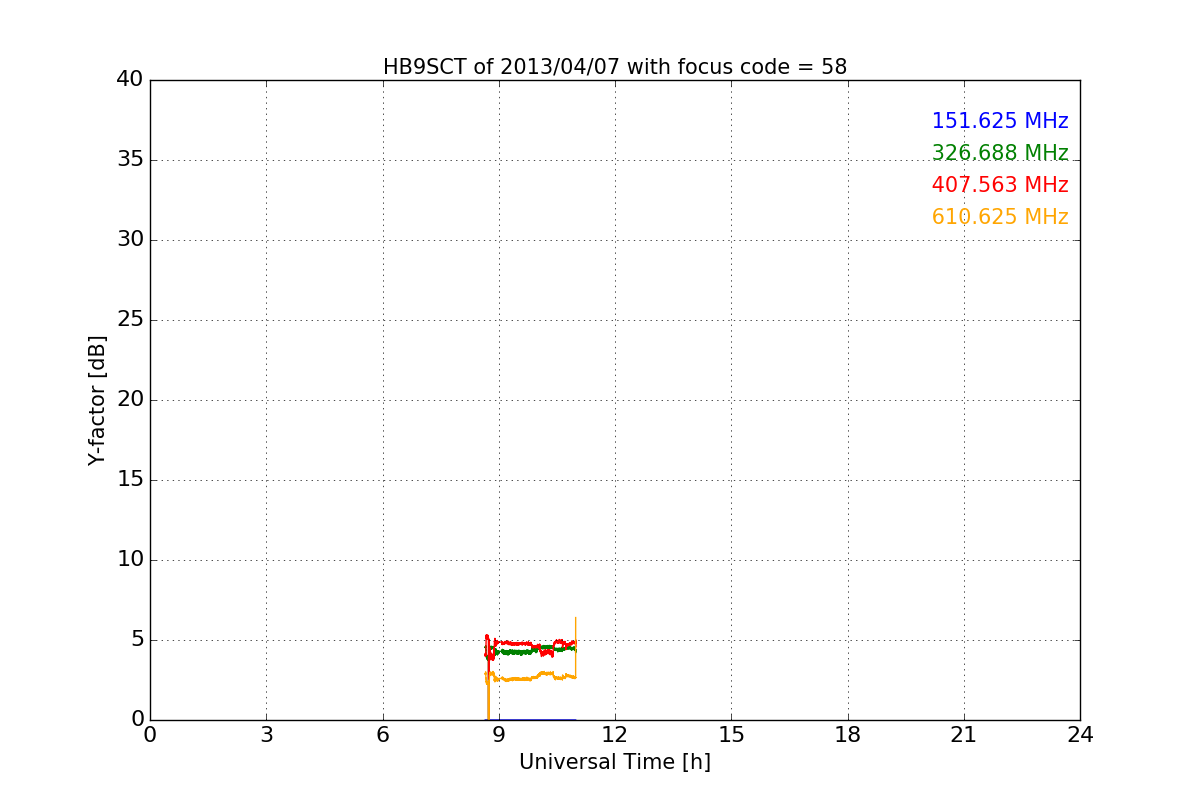This screenshot has height=800, width=1200.
Task: Click the 'Y-factor [dB]' axis label
Action: 97,400
